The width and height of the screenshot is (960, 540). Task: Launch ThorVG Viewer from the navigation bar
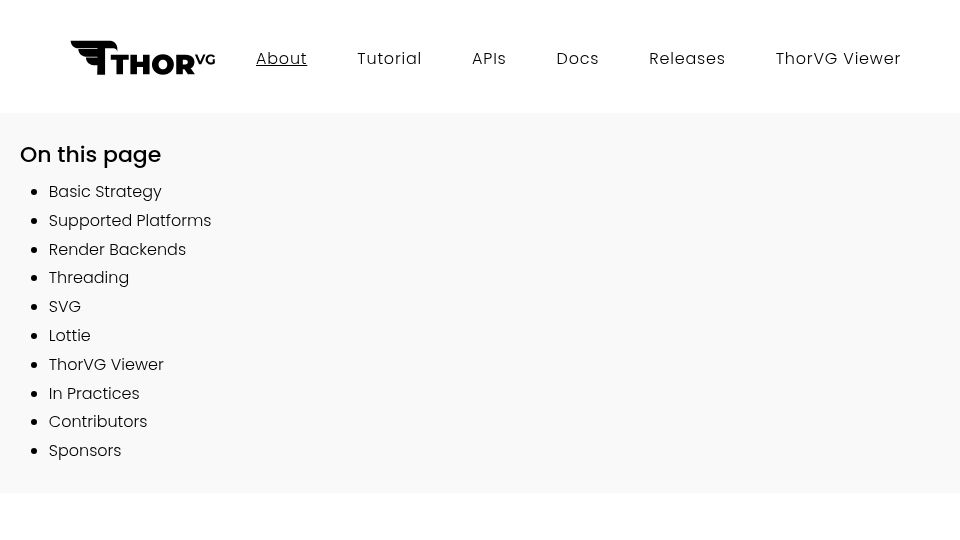pyautogui.click(x=838, y=58)
